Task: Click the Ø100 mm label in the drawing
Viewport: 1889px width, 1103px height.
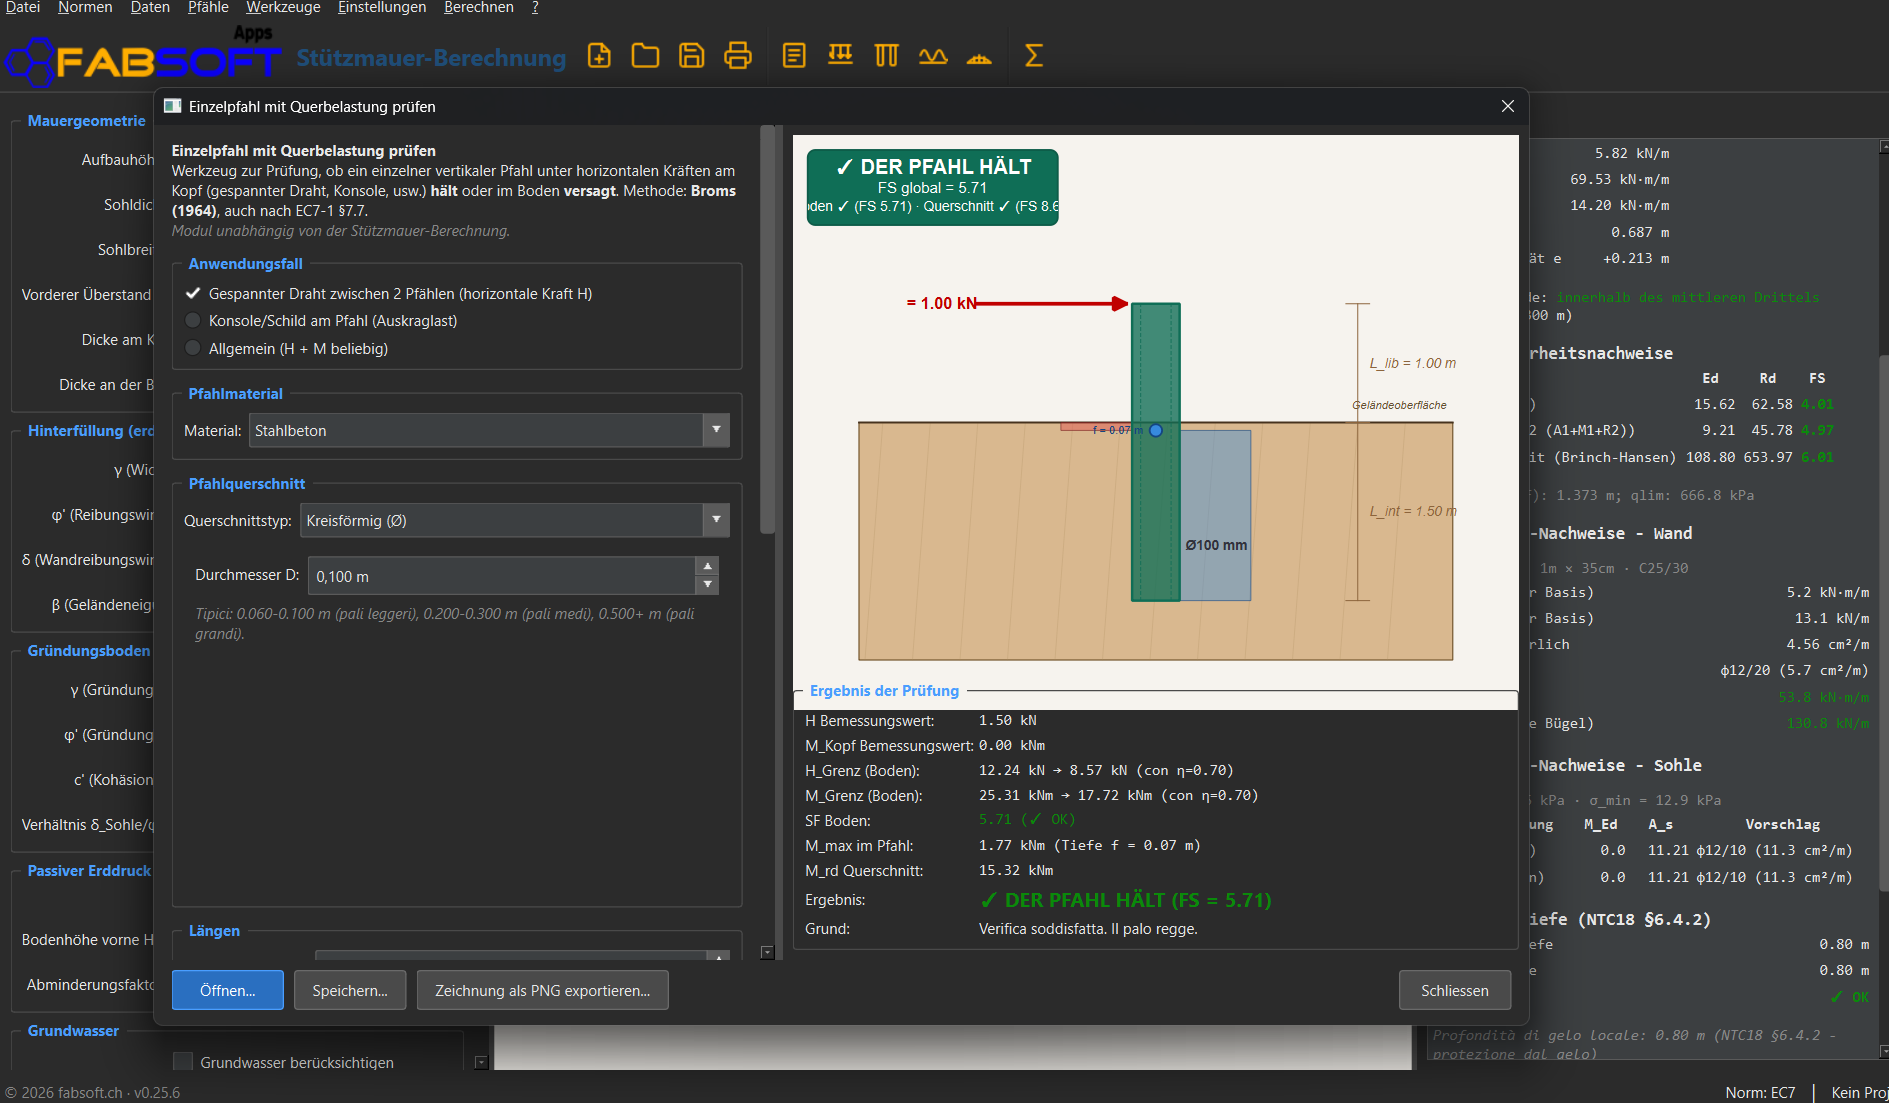Action: click(1216, 545)
